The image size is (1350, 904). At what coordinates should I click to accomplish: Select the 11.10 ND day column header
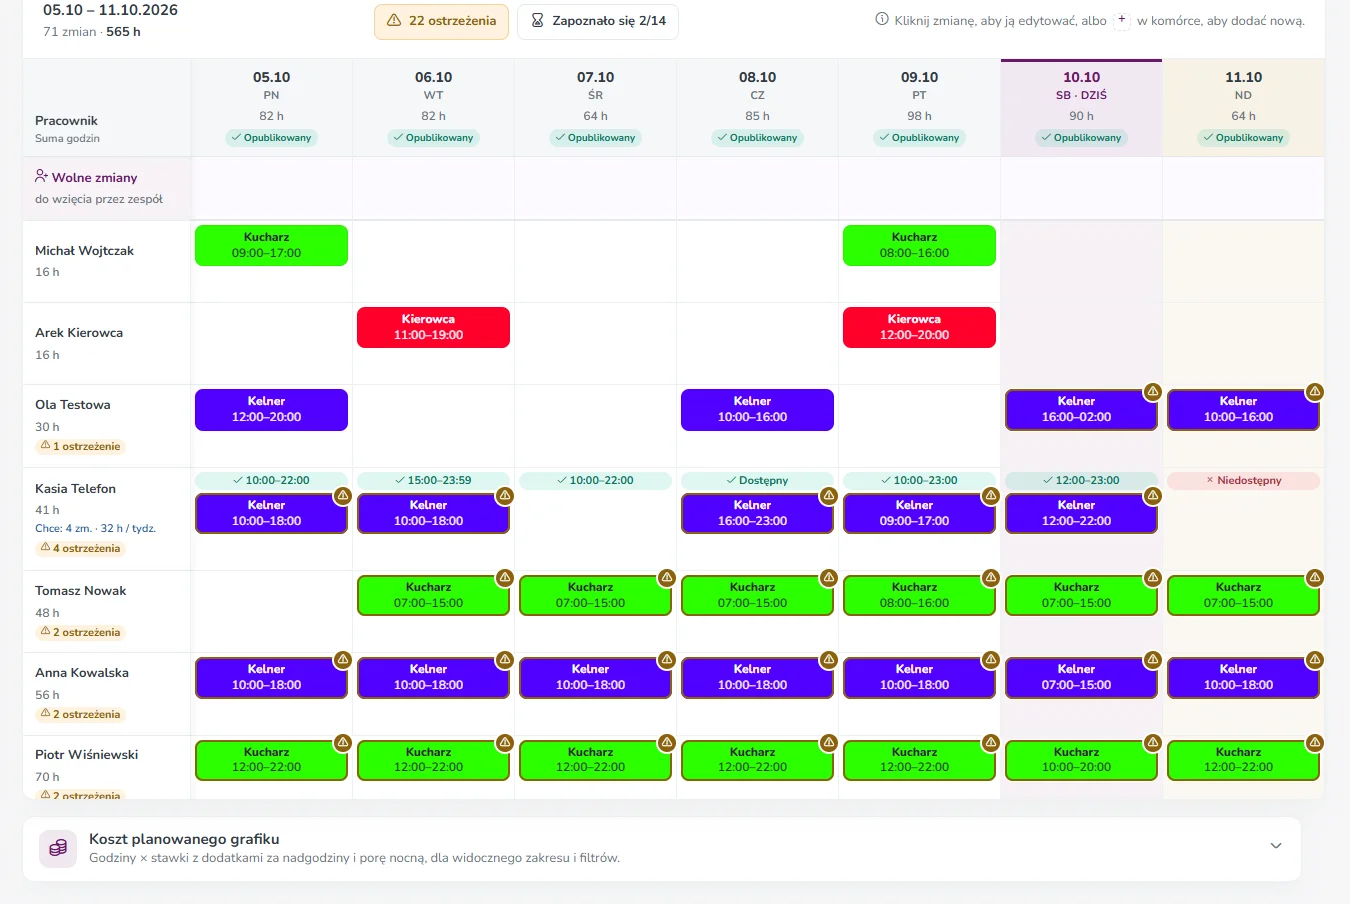[1243, 108]
